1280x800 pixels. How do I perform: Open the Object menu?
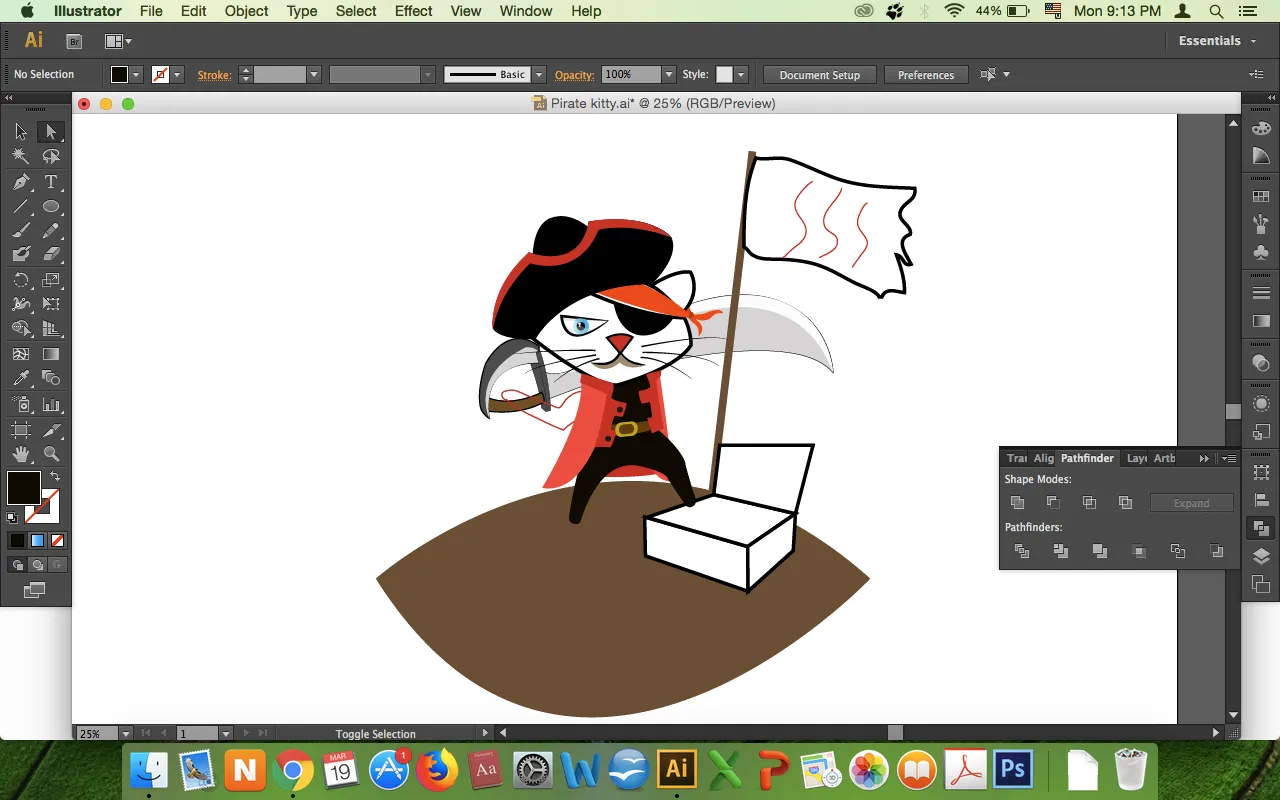click(x=246, y=11)
